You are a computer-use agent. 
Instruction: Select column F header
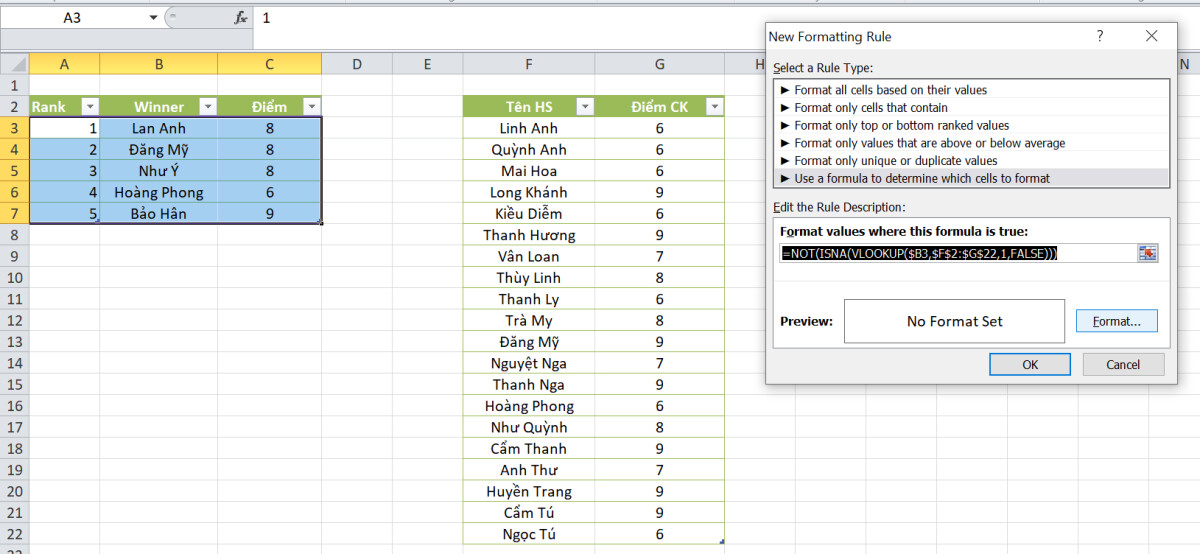tap(528, 64)
